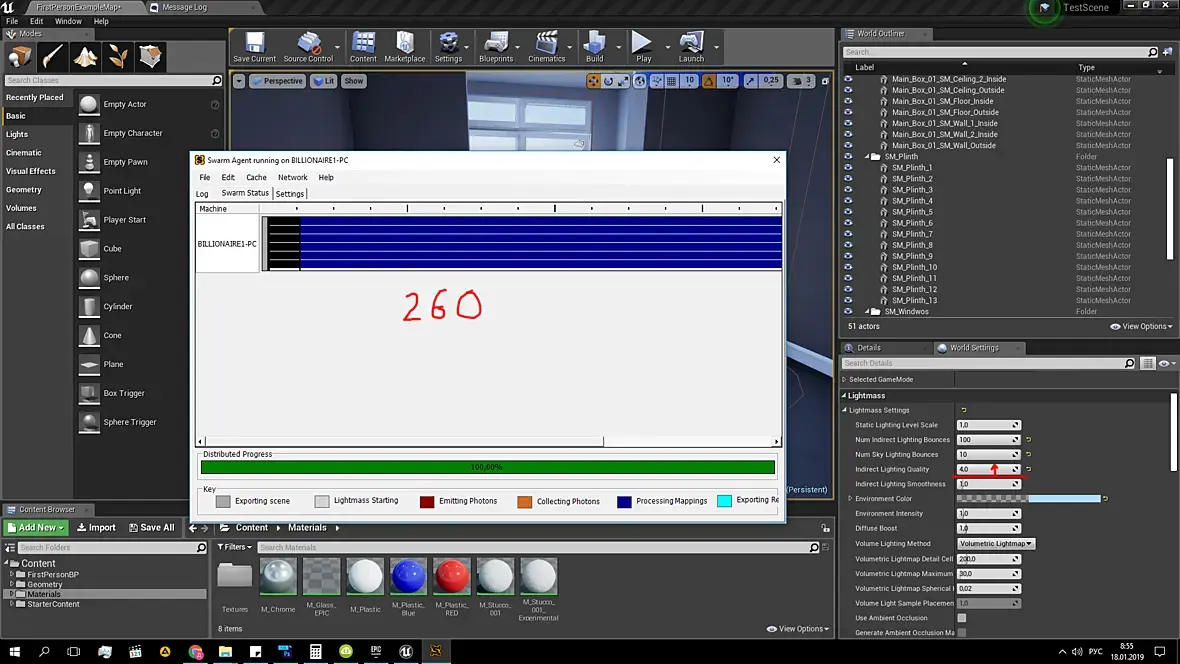Toggle grid snapping in the viewport toolbar
This screenshot has width=1180, height=664.
click(671, 81)
